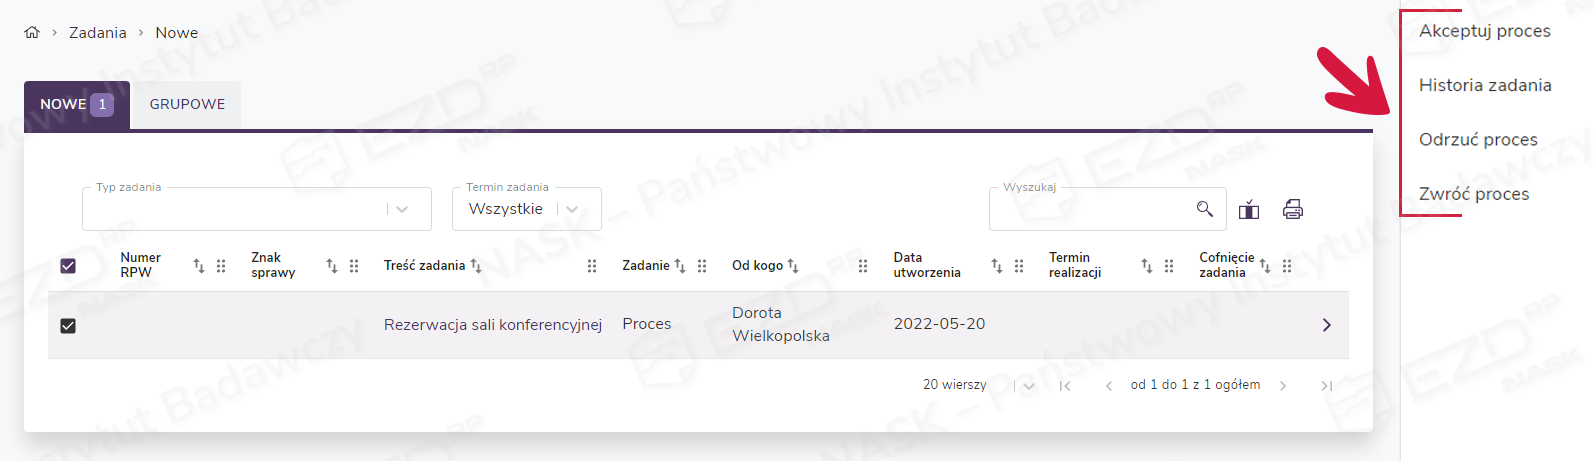This screenshot has width=1594, height=461.
Task: Click the export icon beside search
Action: coord(1249,210)
